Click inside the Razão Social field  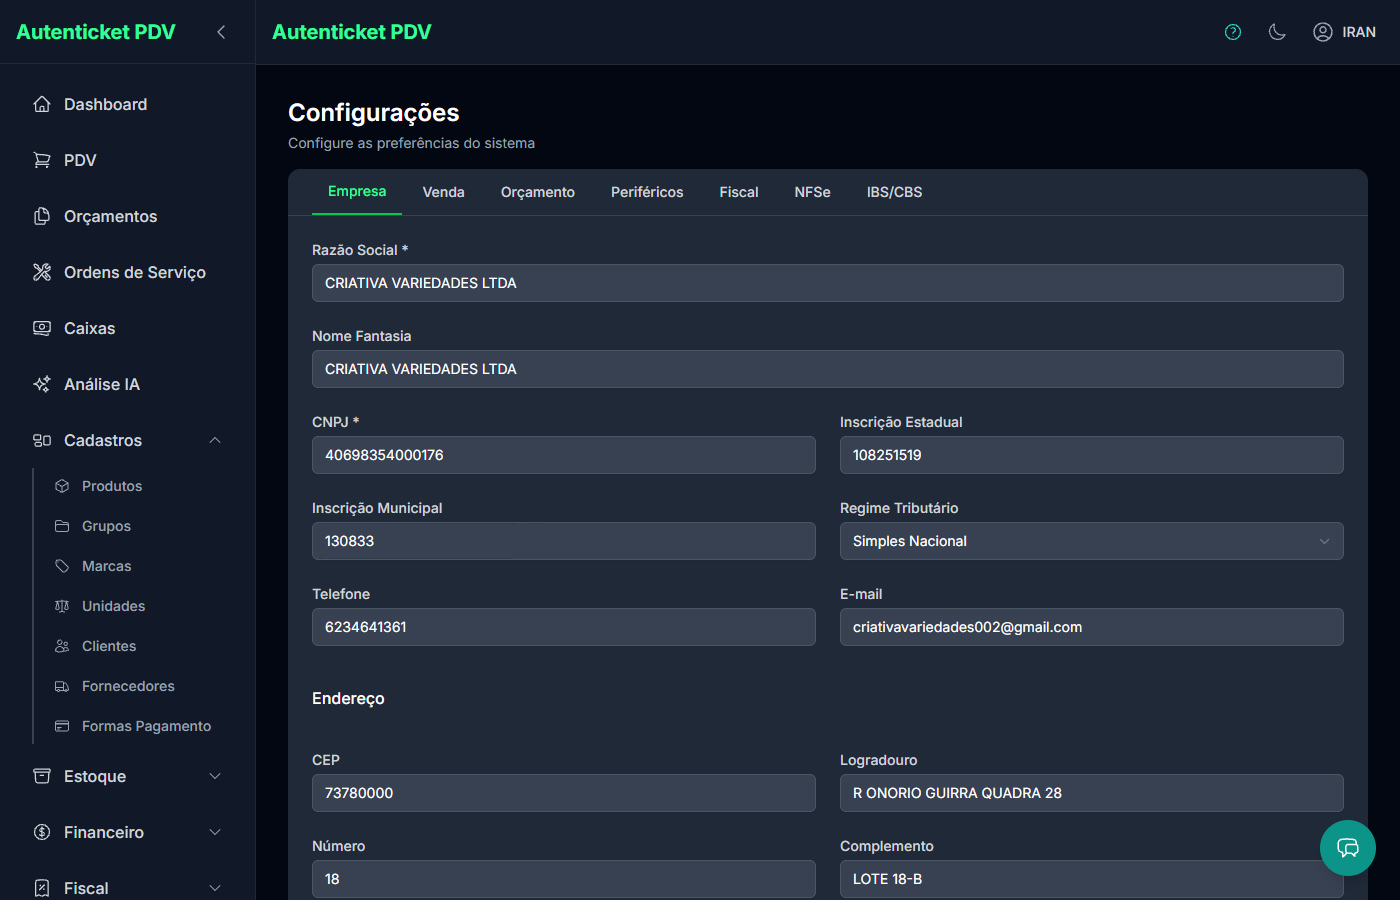(827, 283)
